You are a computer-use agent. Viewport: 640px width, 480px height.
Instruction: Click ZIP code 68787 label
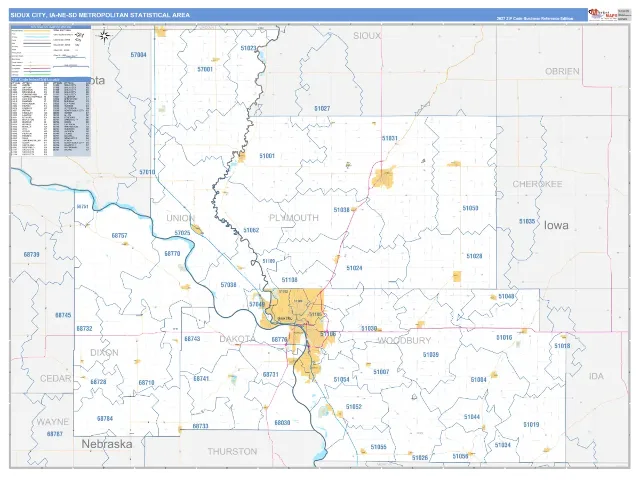pos(55,434)
